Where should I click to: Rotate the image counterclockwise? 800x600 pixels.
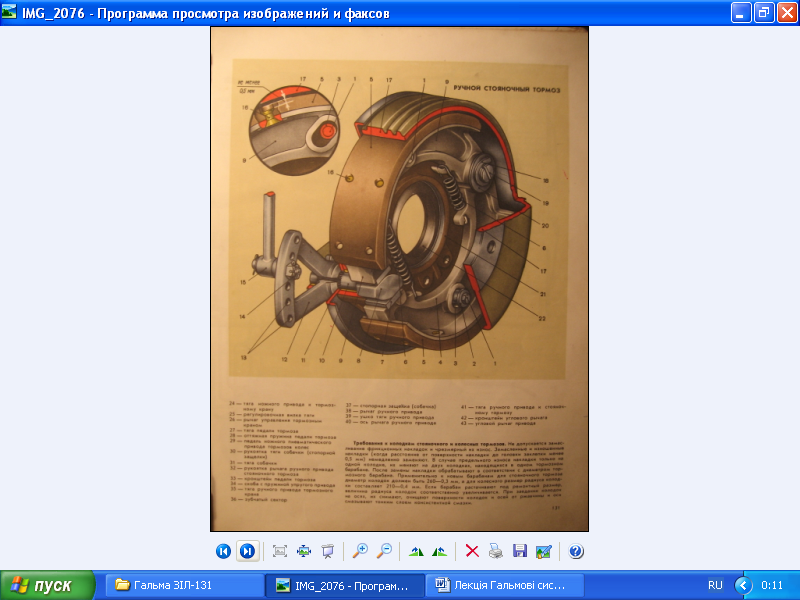[440, 551]
